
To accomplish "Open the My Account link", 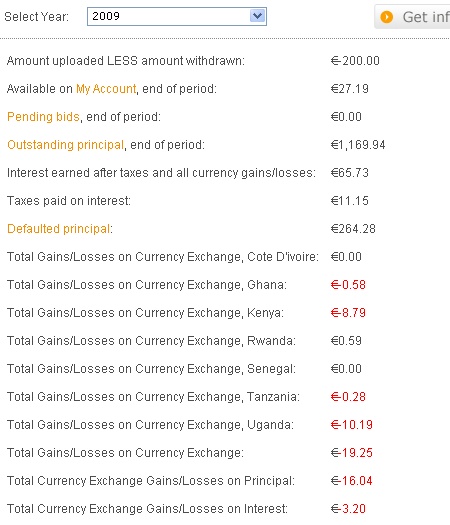I will [x=106, y=89].
